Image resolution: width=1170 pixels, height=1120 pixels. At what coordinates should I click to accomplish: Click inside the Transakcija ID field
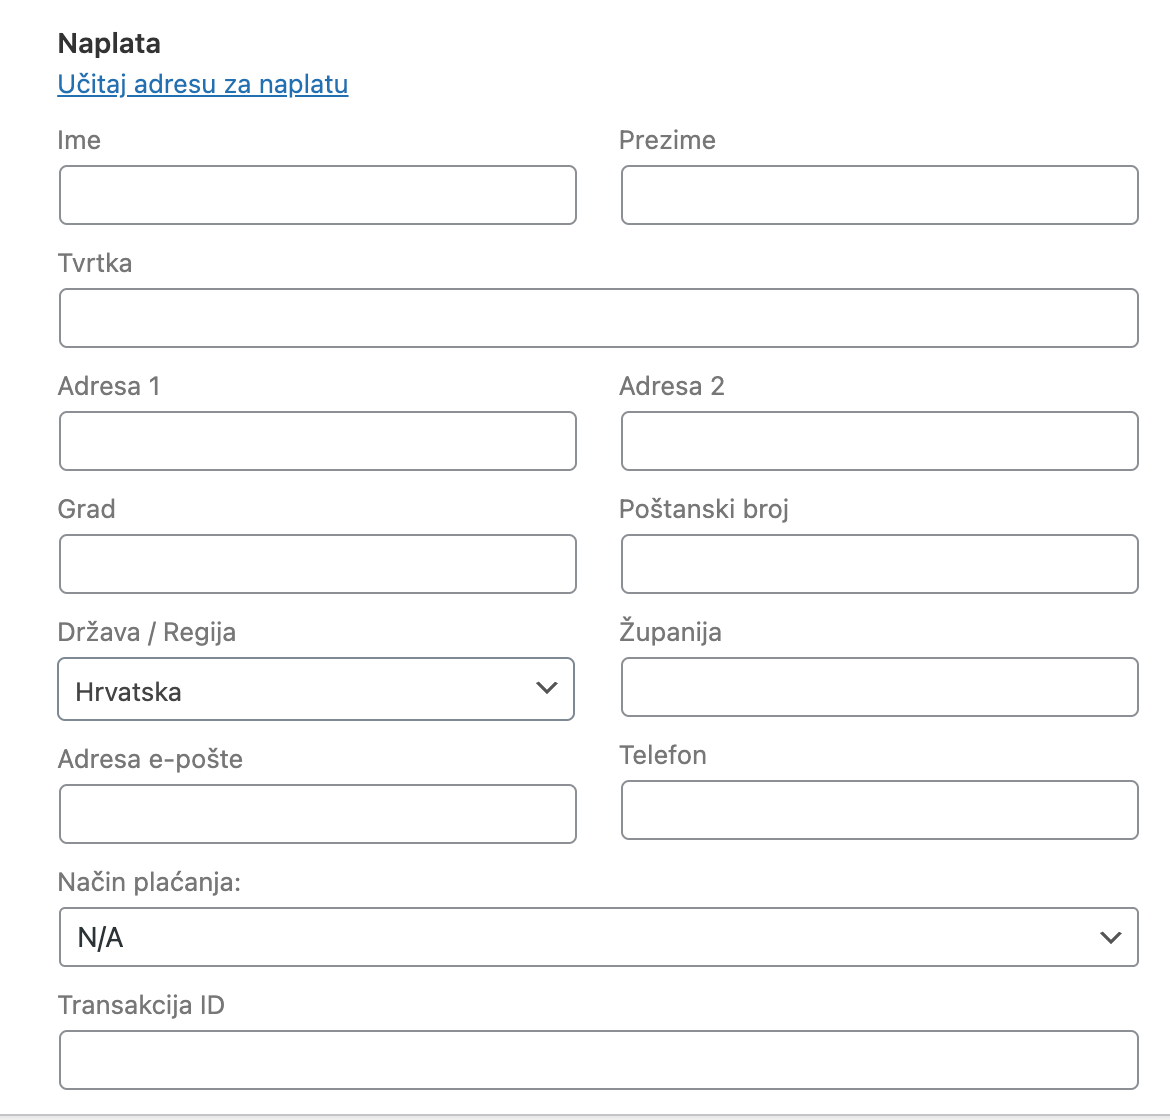coord(598,1059)
